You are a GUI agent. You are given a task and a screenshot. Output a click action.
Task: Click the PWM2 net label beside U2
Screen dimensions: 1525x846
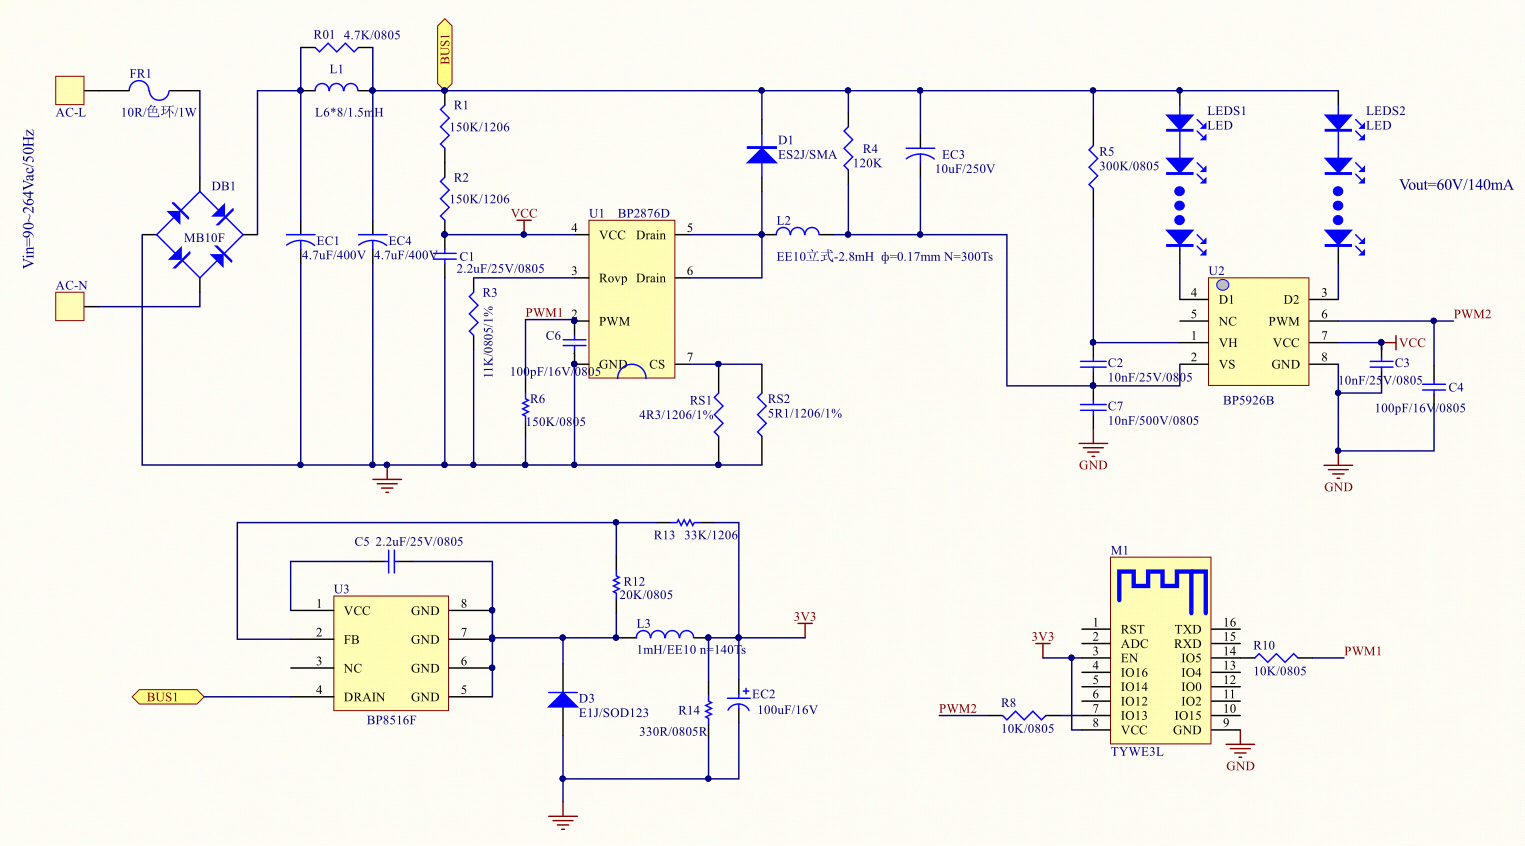[x=1472, y=314]
